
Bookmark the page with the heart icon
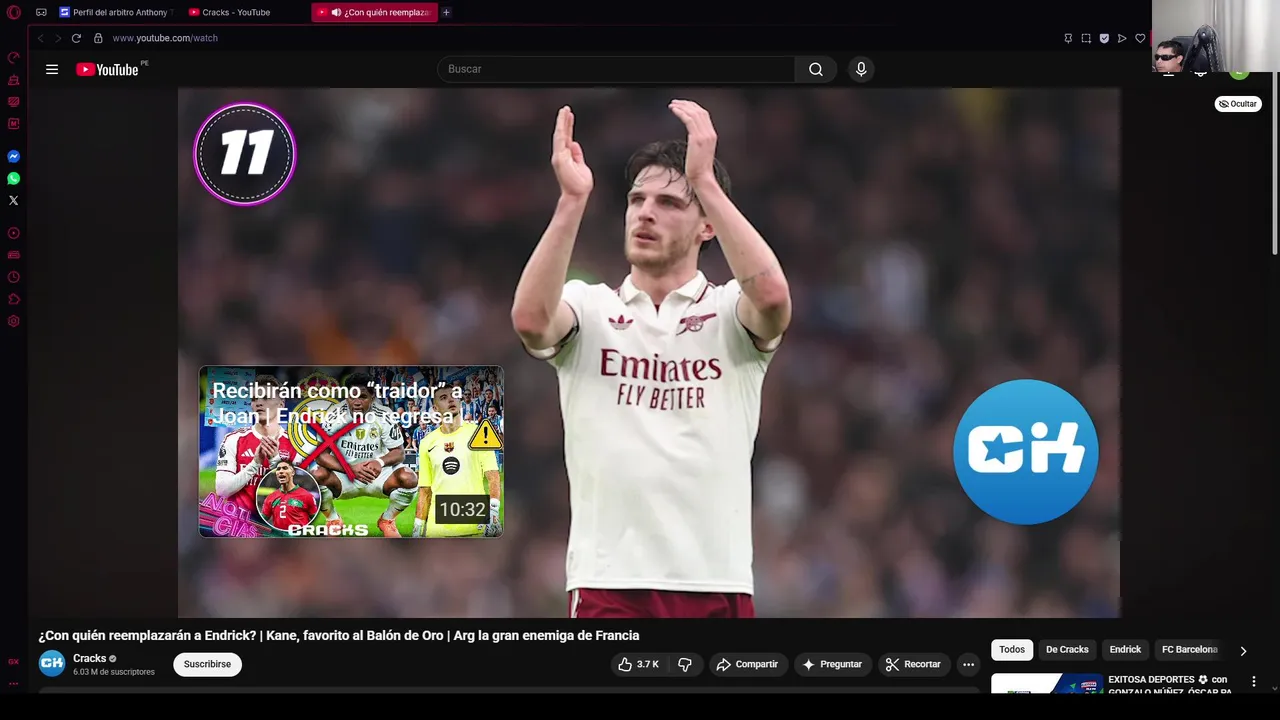point(1140,38)
